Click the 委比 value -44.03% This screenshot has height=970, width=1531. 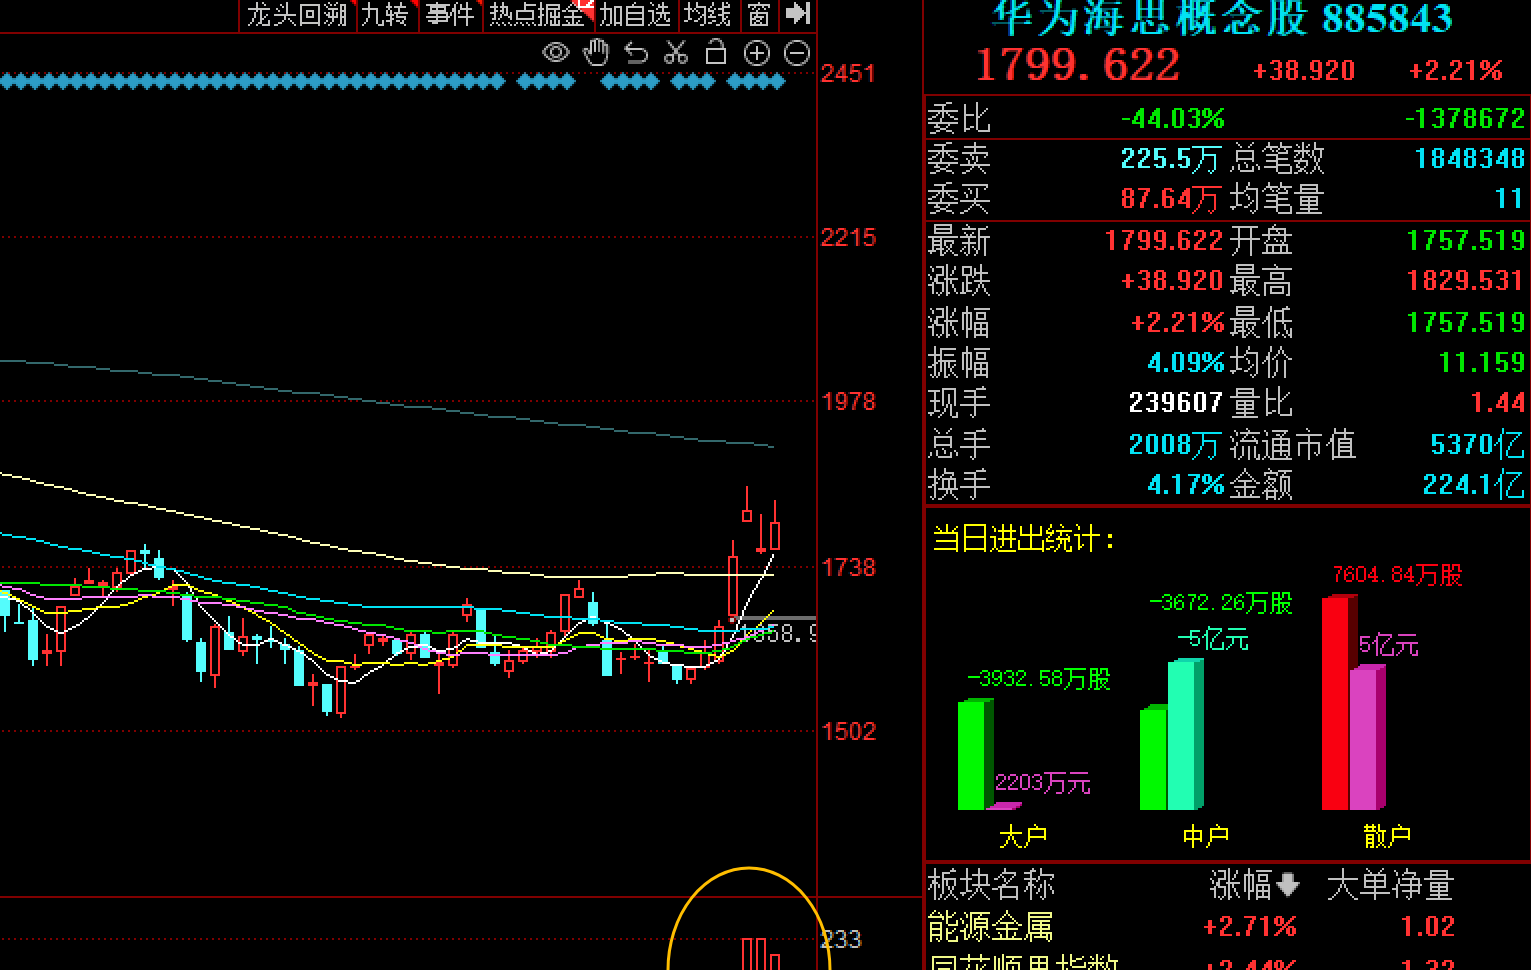click(x=1172, y=119)
